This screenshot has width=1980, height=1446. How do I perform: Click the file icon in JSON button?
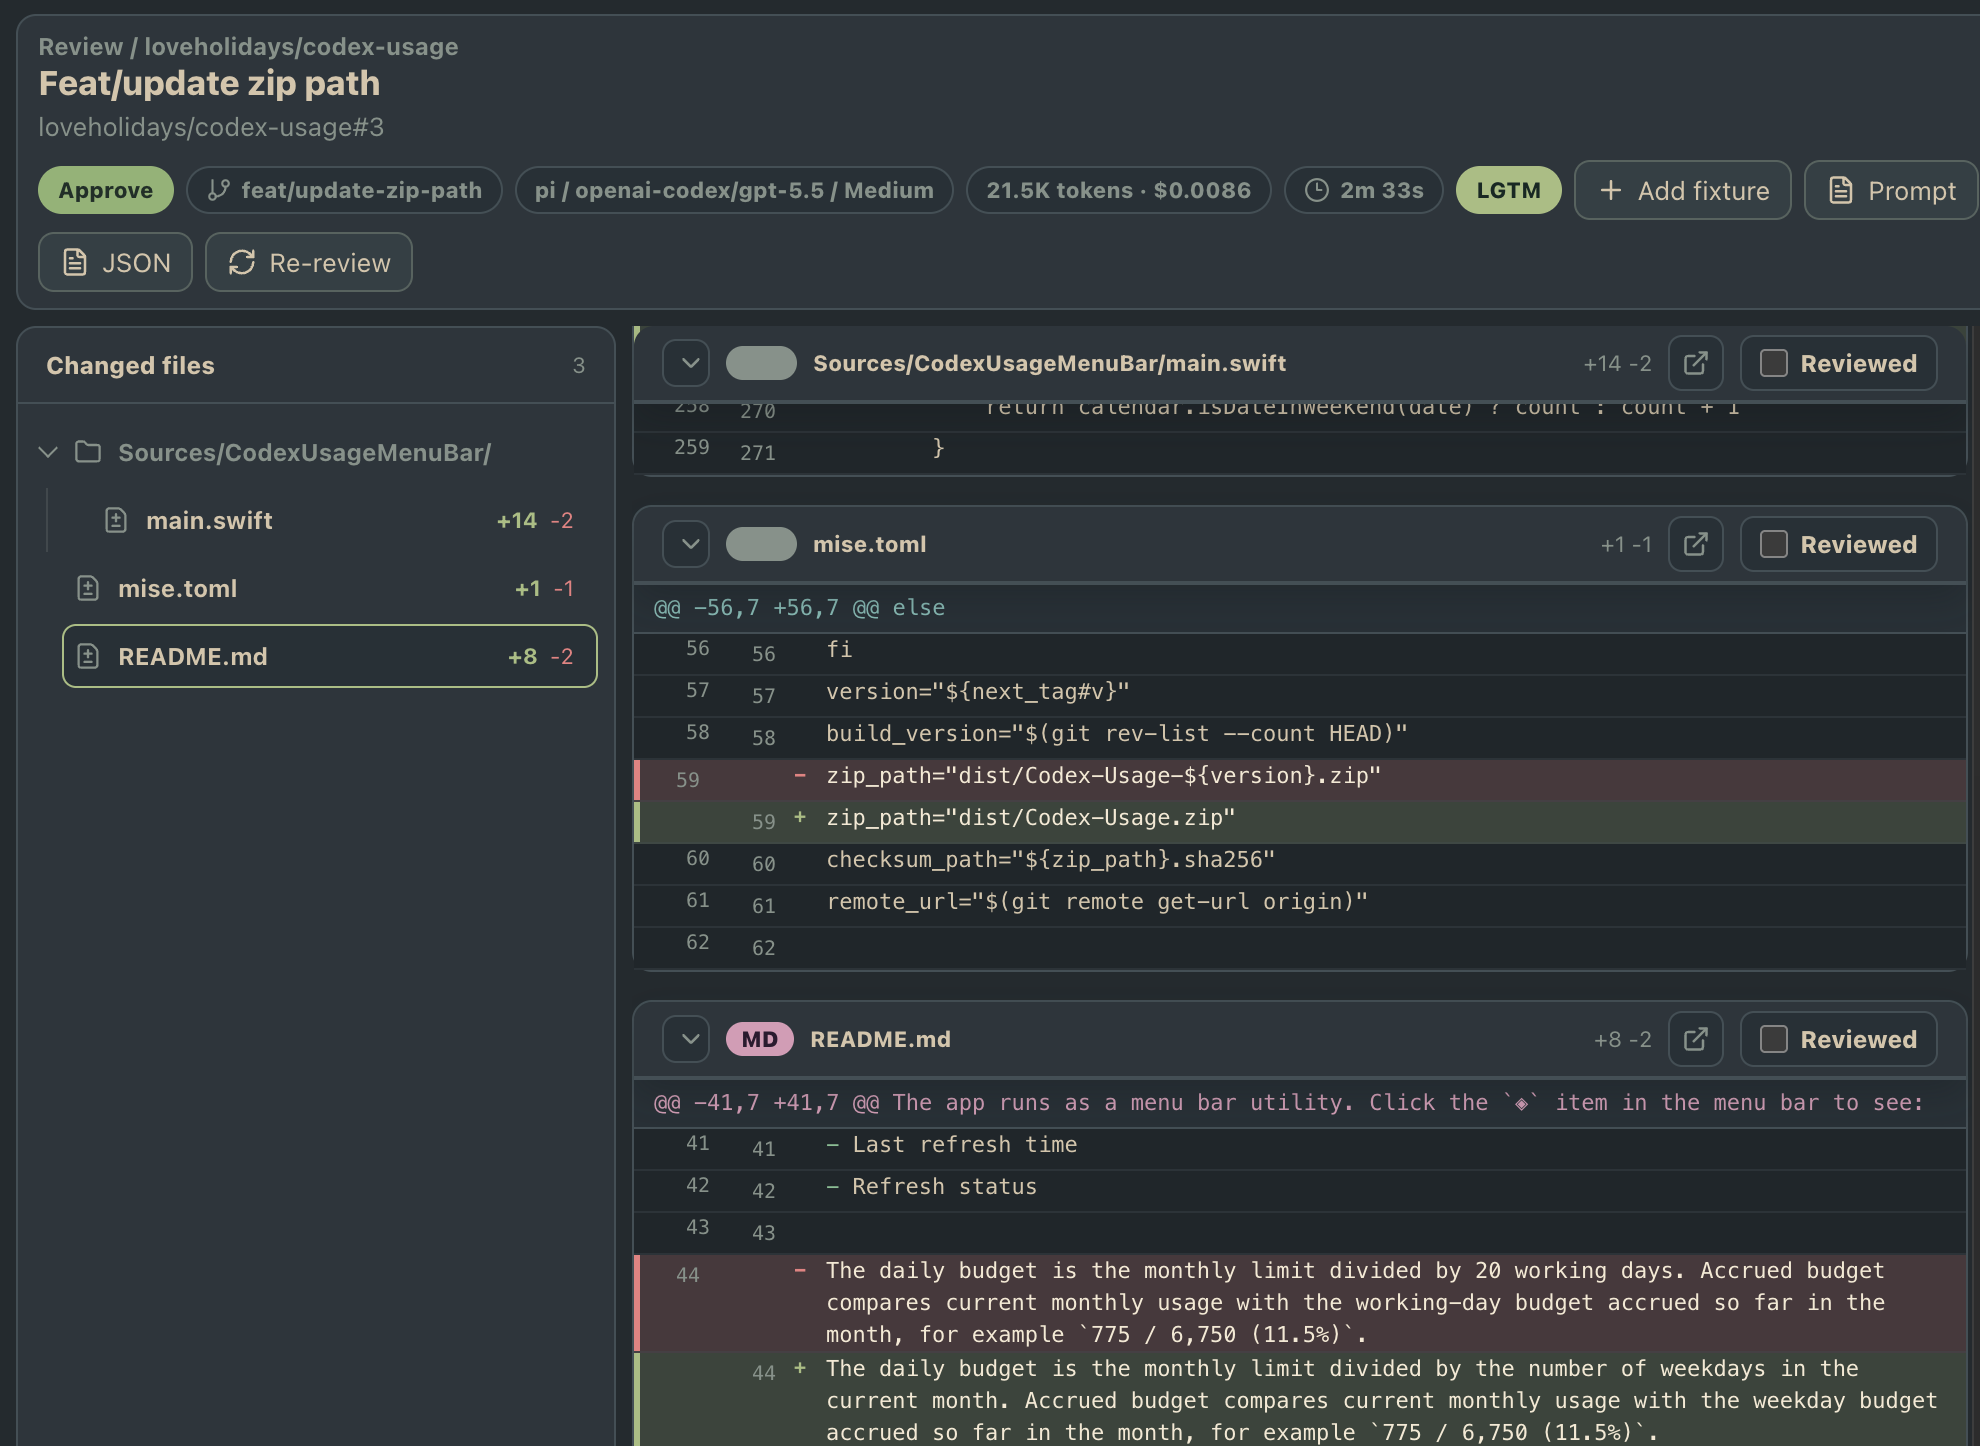pyautogui.click(x=75, y=262)
